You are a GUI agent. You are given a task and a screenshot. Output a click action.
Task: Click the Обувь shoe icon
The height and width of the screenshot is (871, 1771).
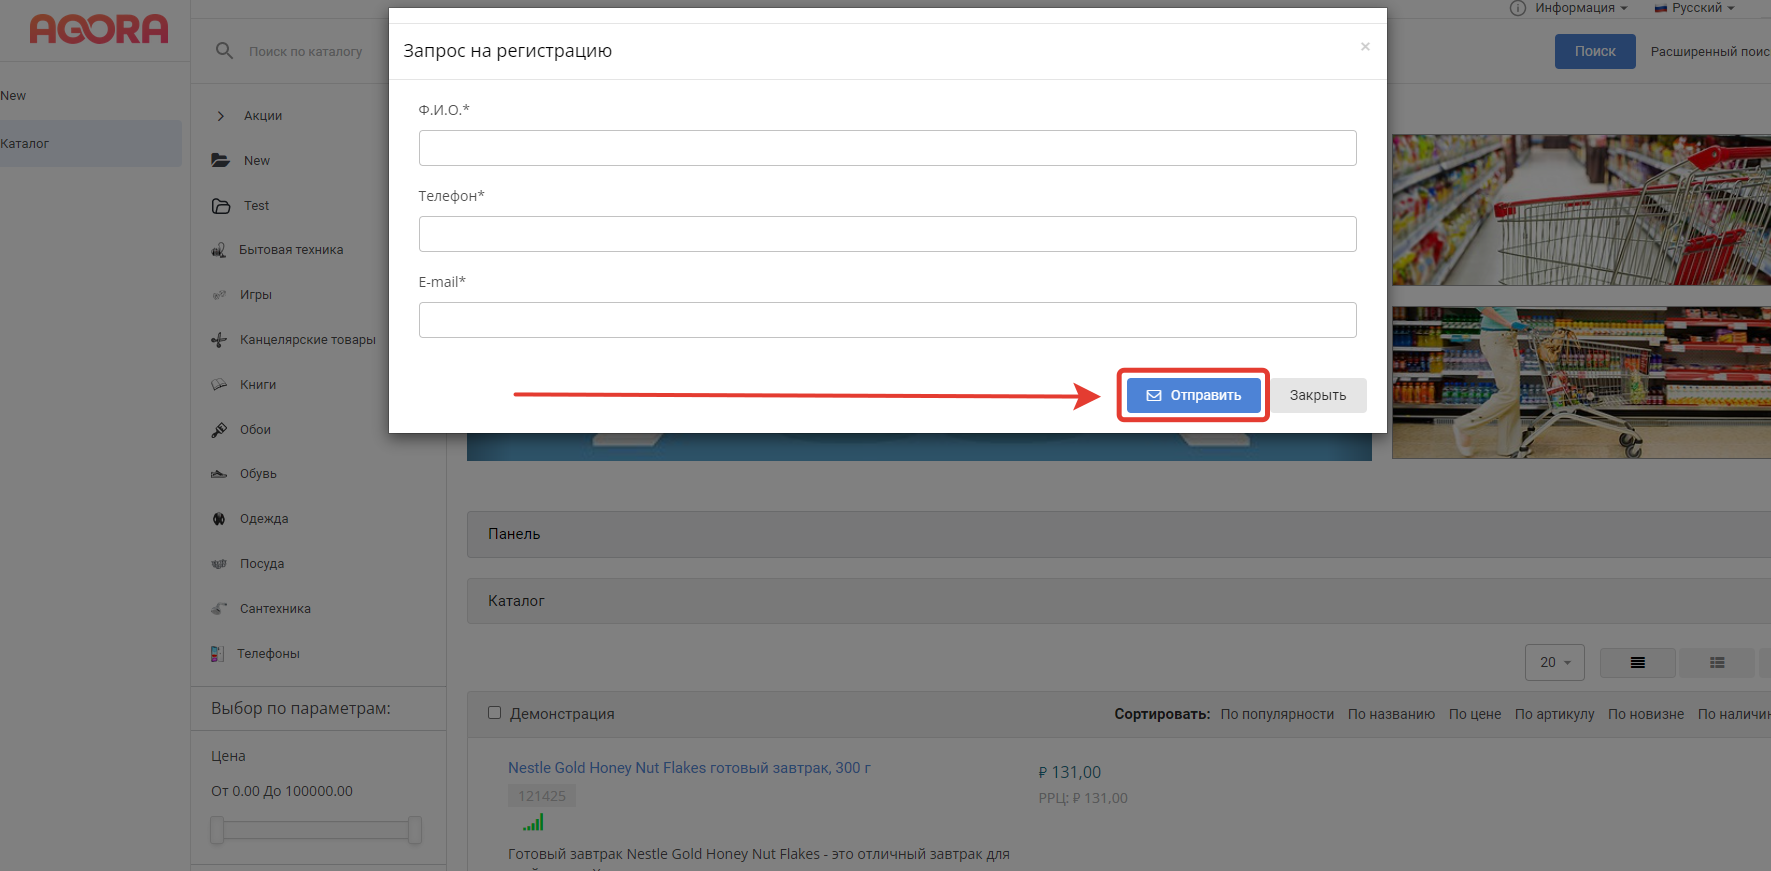pyautogui.click(x=219, y=474)
